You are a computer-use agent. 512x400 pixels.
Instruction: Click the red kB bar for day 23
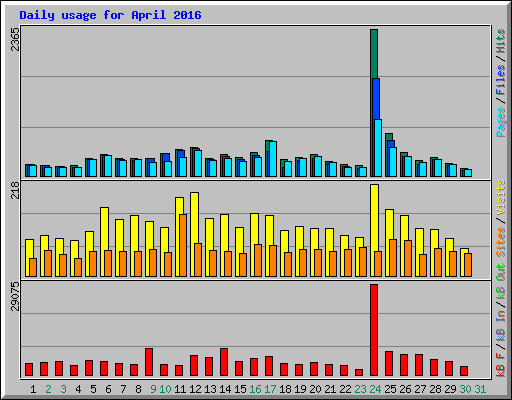tap(359, 372)
